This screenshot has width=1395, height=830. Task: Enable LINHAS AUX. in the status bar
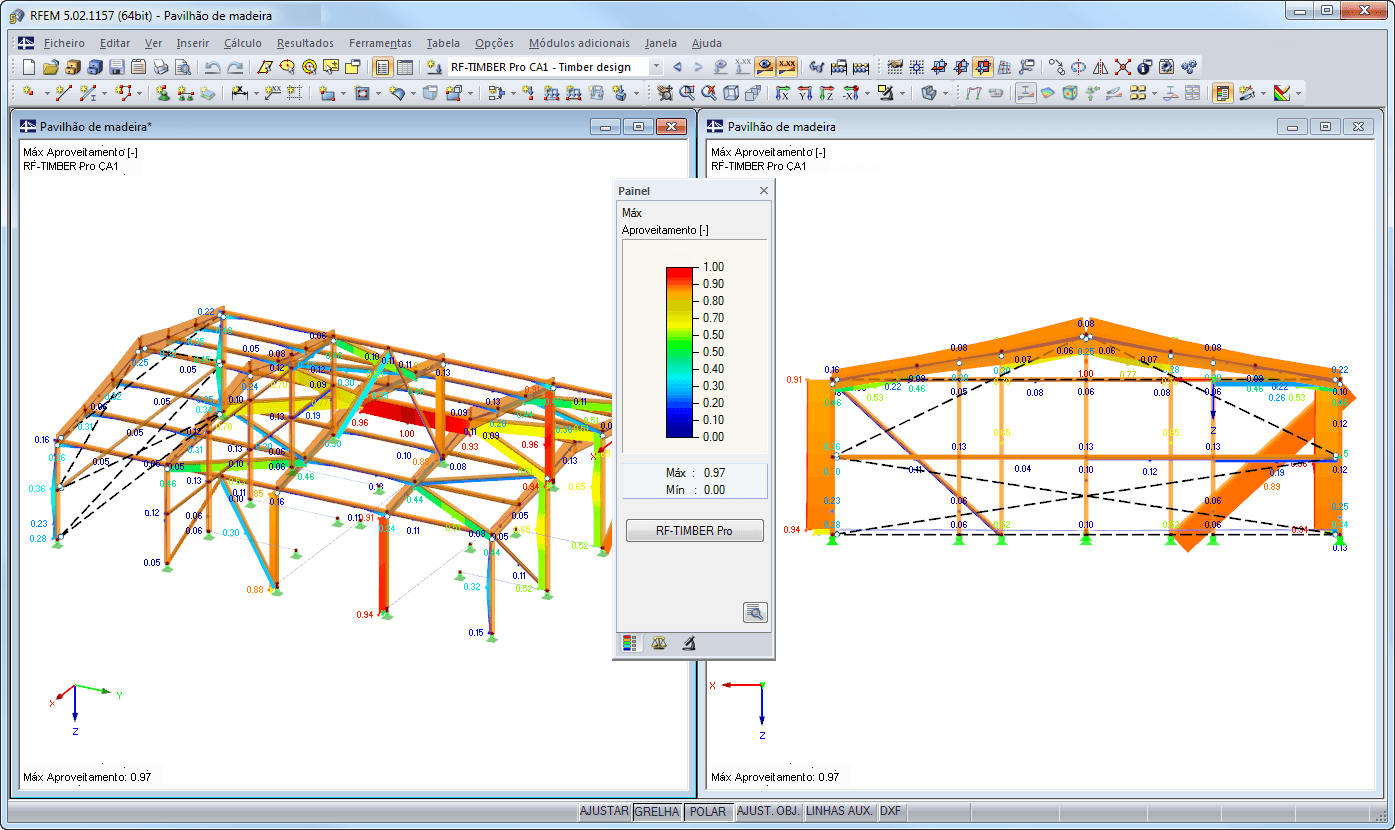coord(838,811)
